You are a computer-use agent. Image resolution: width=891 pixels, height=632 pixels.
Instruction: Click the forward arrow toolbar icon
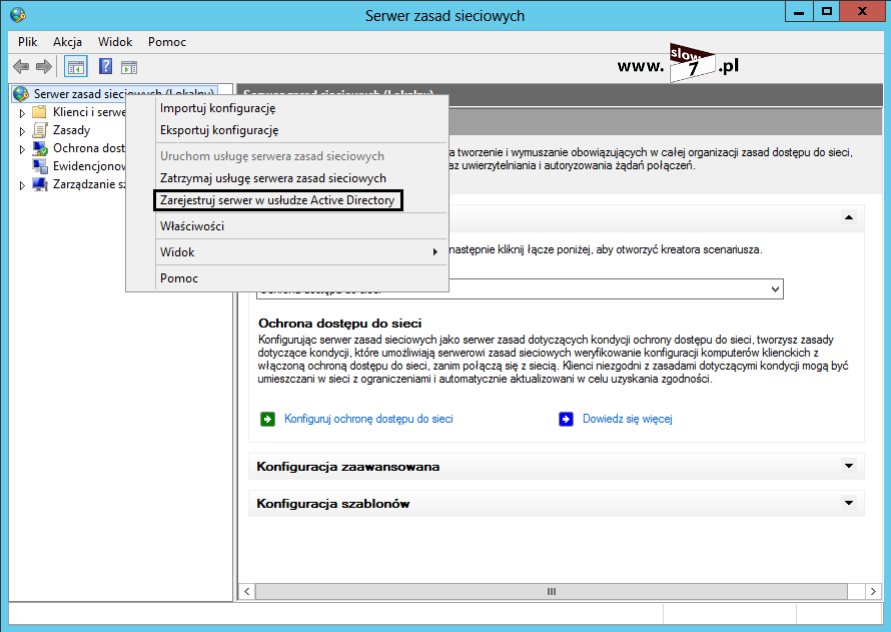coord(44,67)
